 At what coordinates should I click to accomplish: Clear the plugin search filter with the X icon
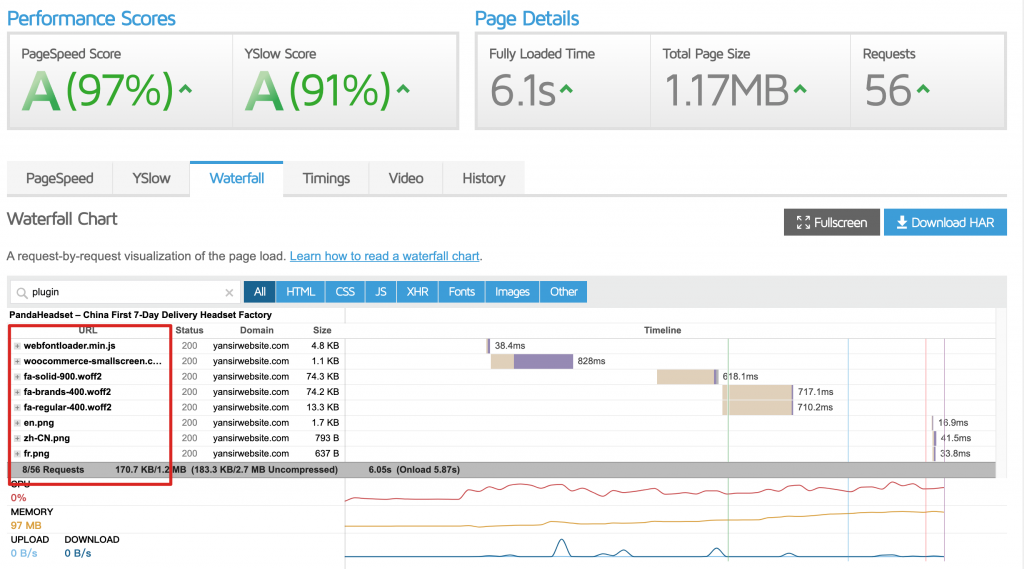(229, 292)
